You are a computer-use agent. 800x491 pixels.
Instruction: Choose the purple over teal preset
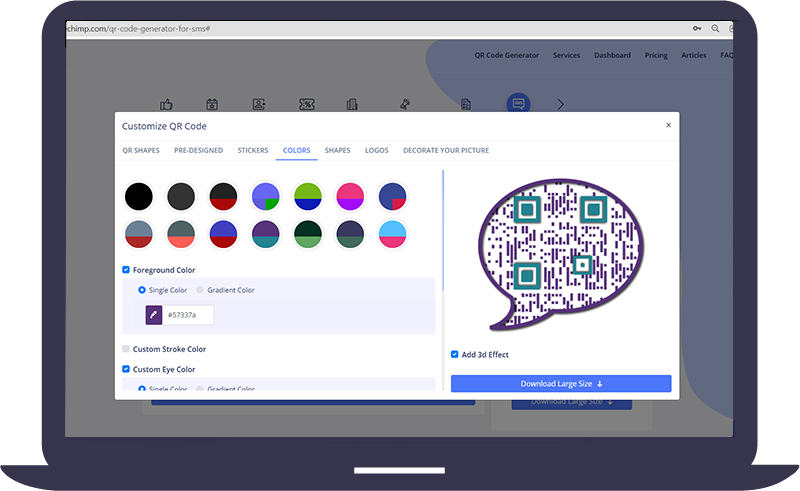266,234
